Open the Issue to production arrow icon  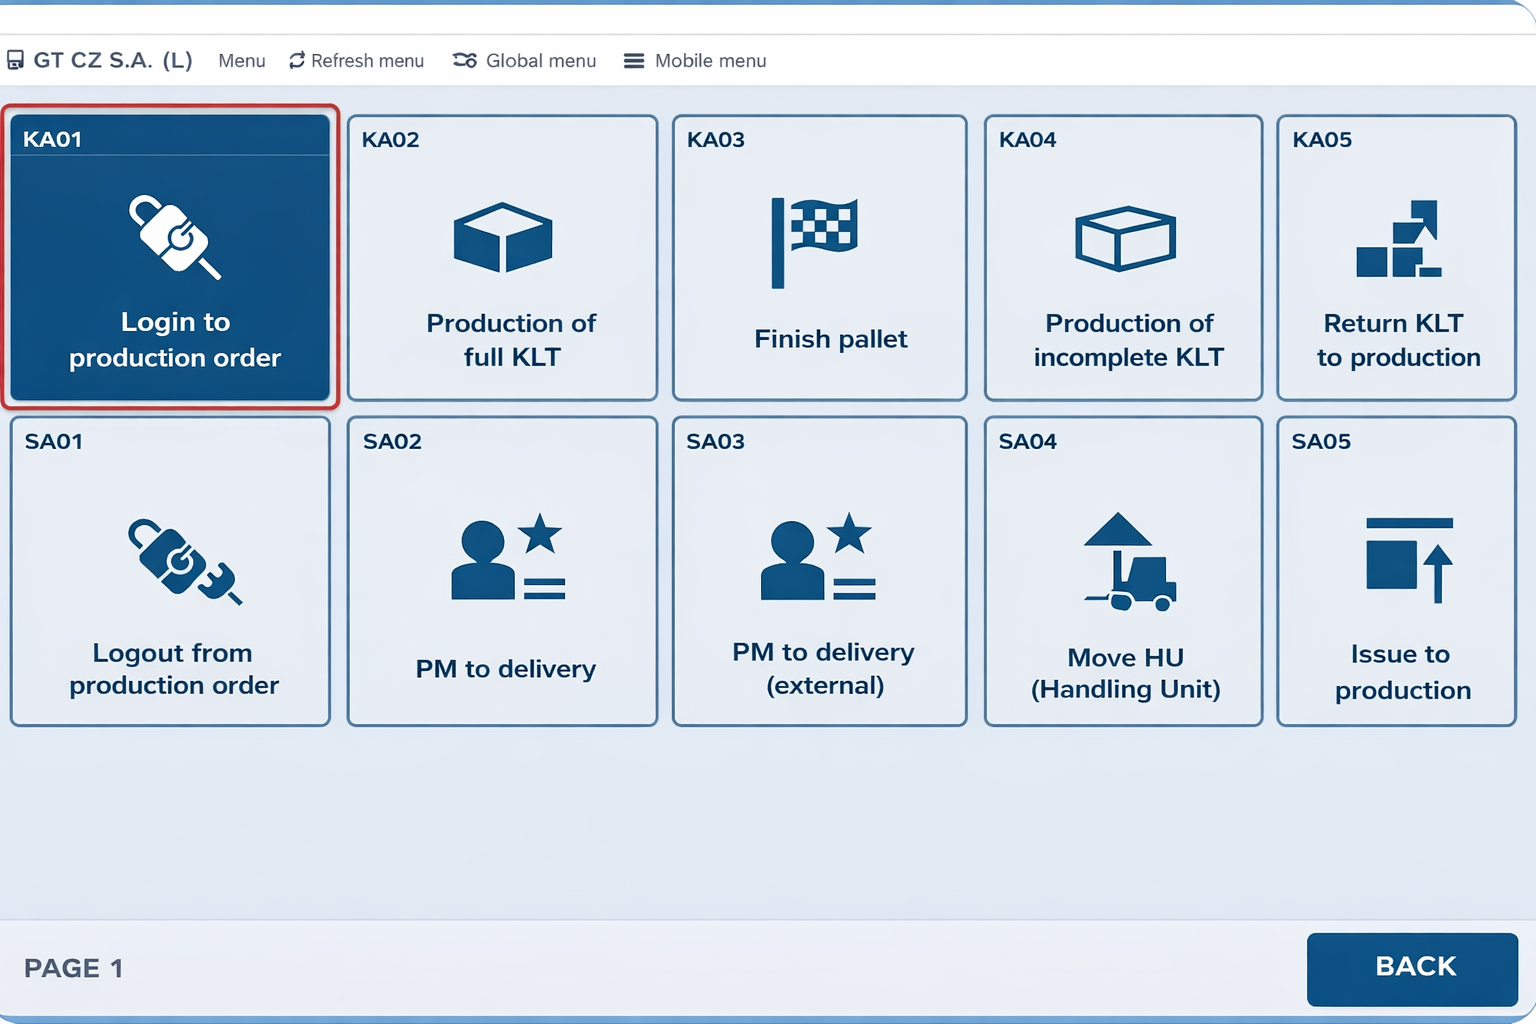(1408, 558)
